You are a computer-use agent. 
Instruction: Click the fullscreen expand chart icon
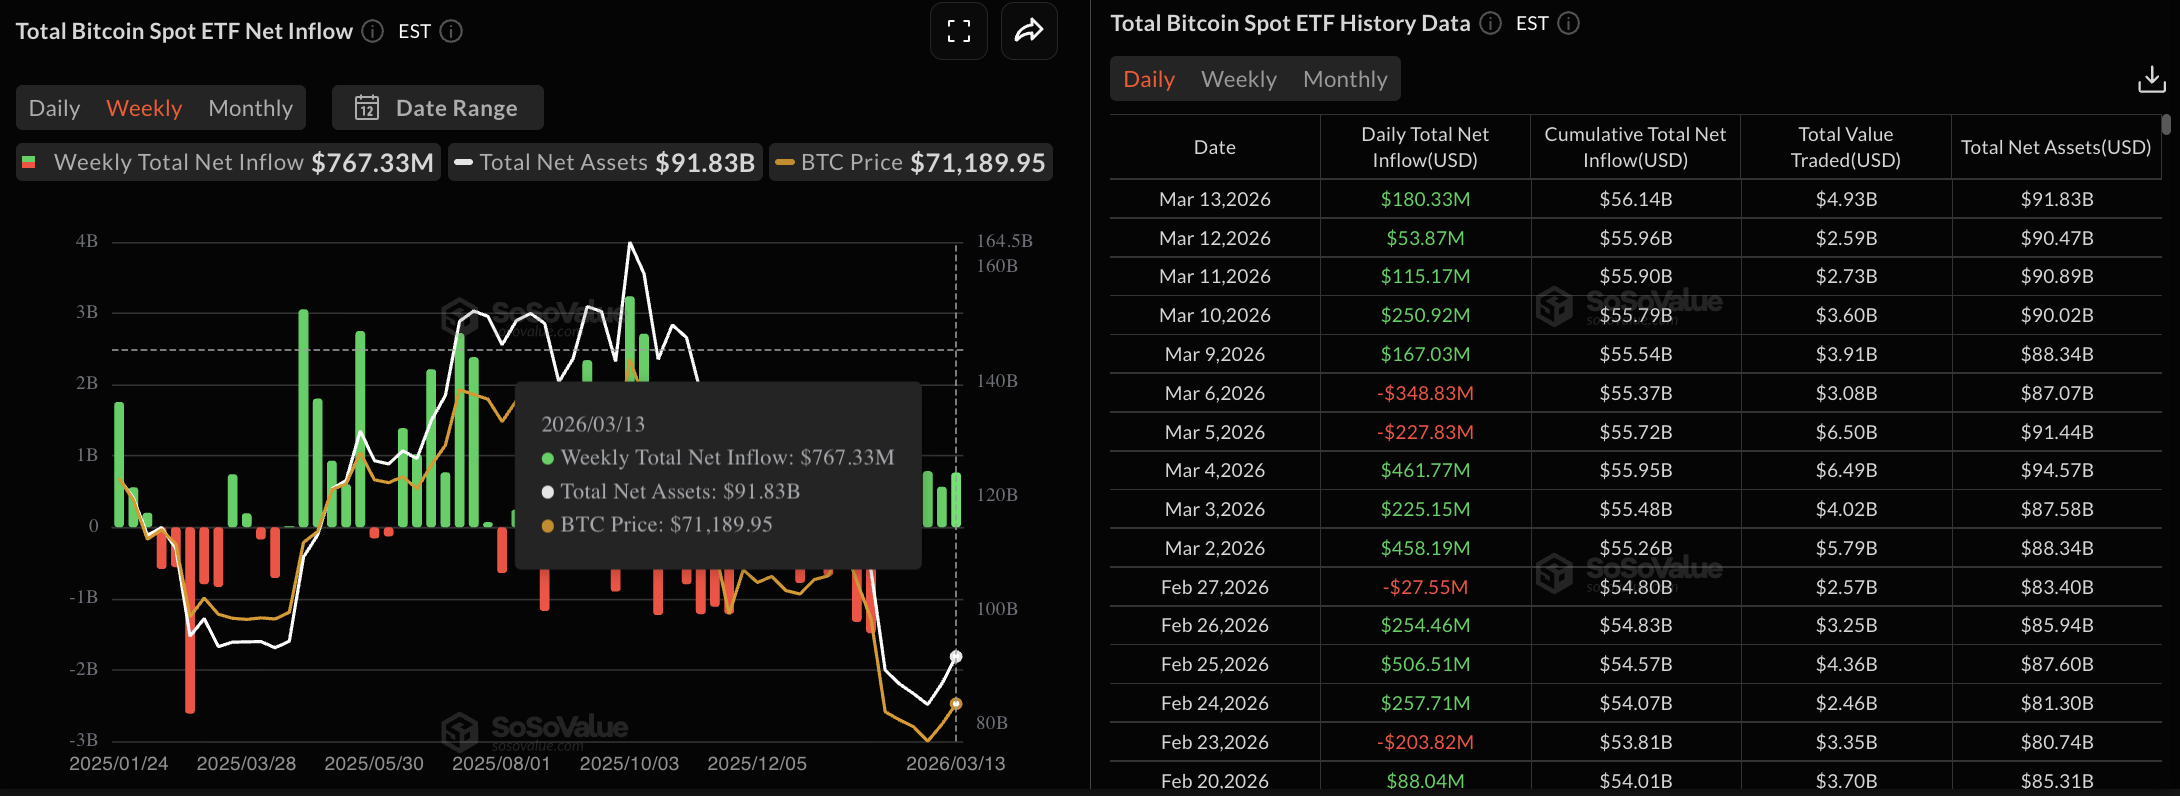[x=958, y=31]
